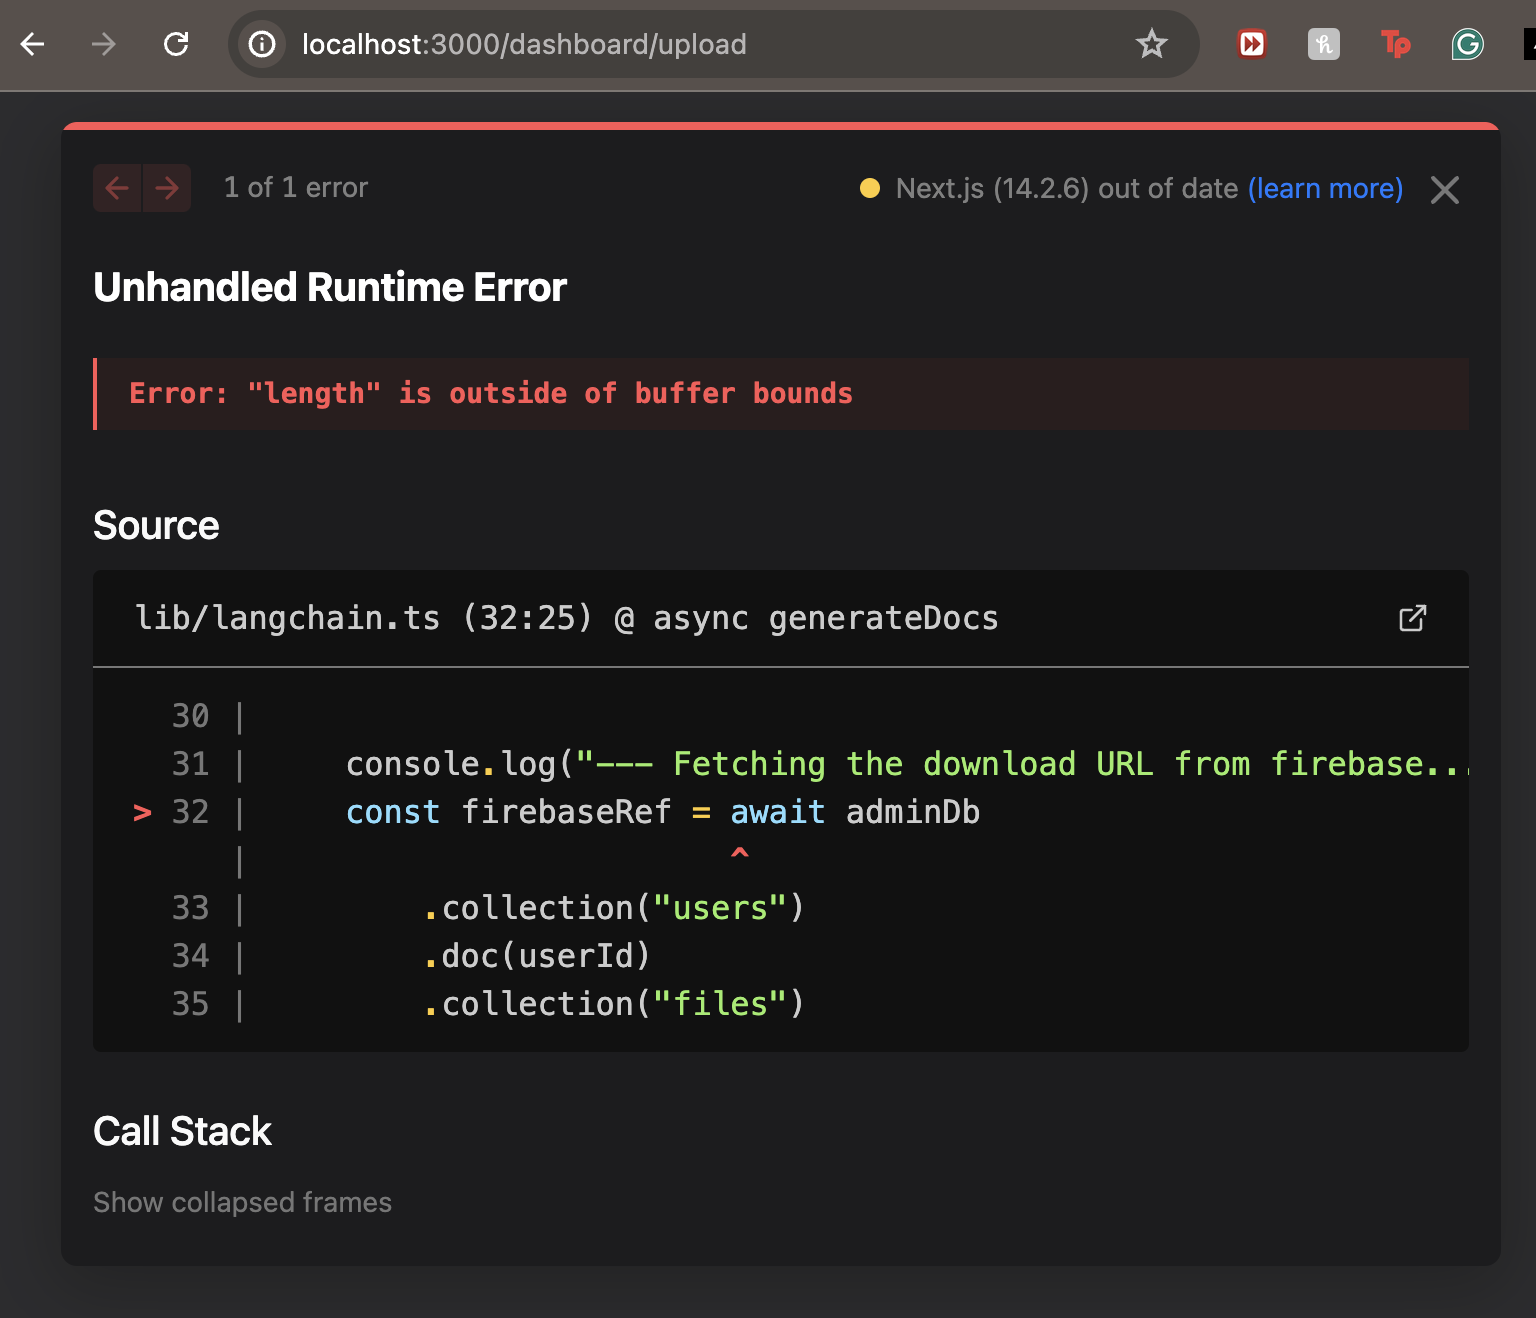Select the buffer bounds error message

tap(490, 393)
